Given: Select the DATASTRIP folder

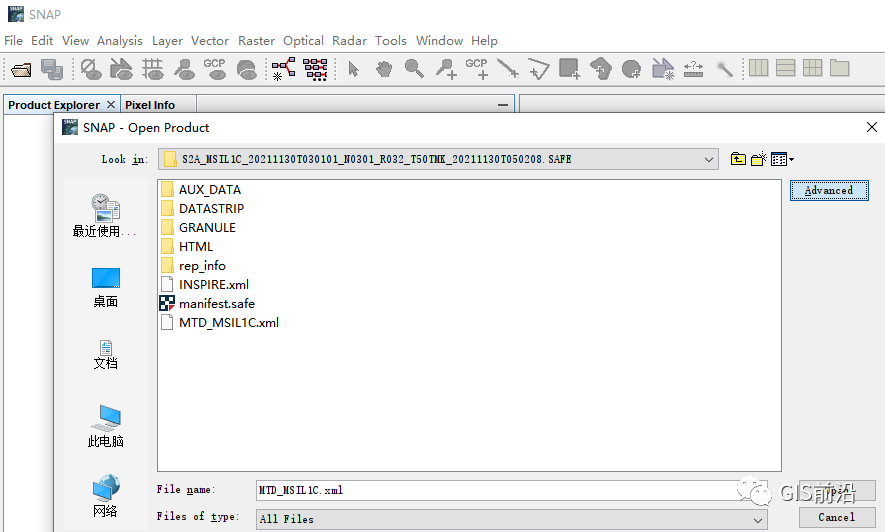Looking at the screenshot, I should pos(212,209).
